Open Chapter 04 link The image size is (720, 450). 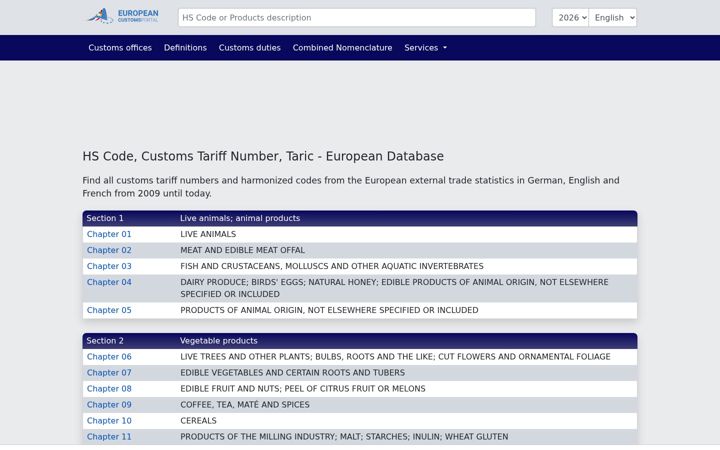coord(109,282)
